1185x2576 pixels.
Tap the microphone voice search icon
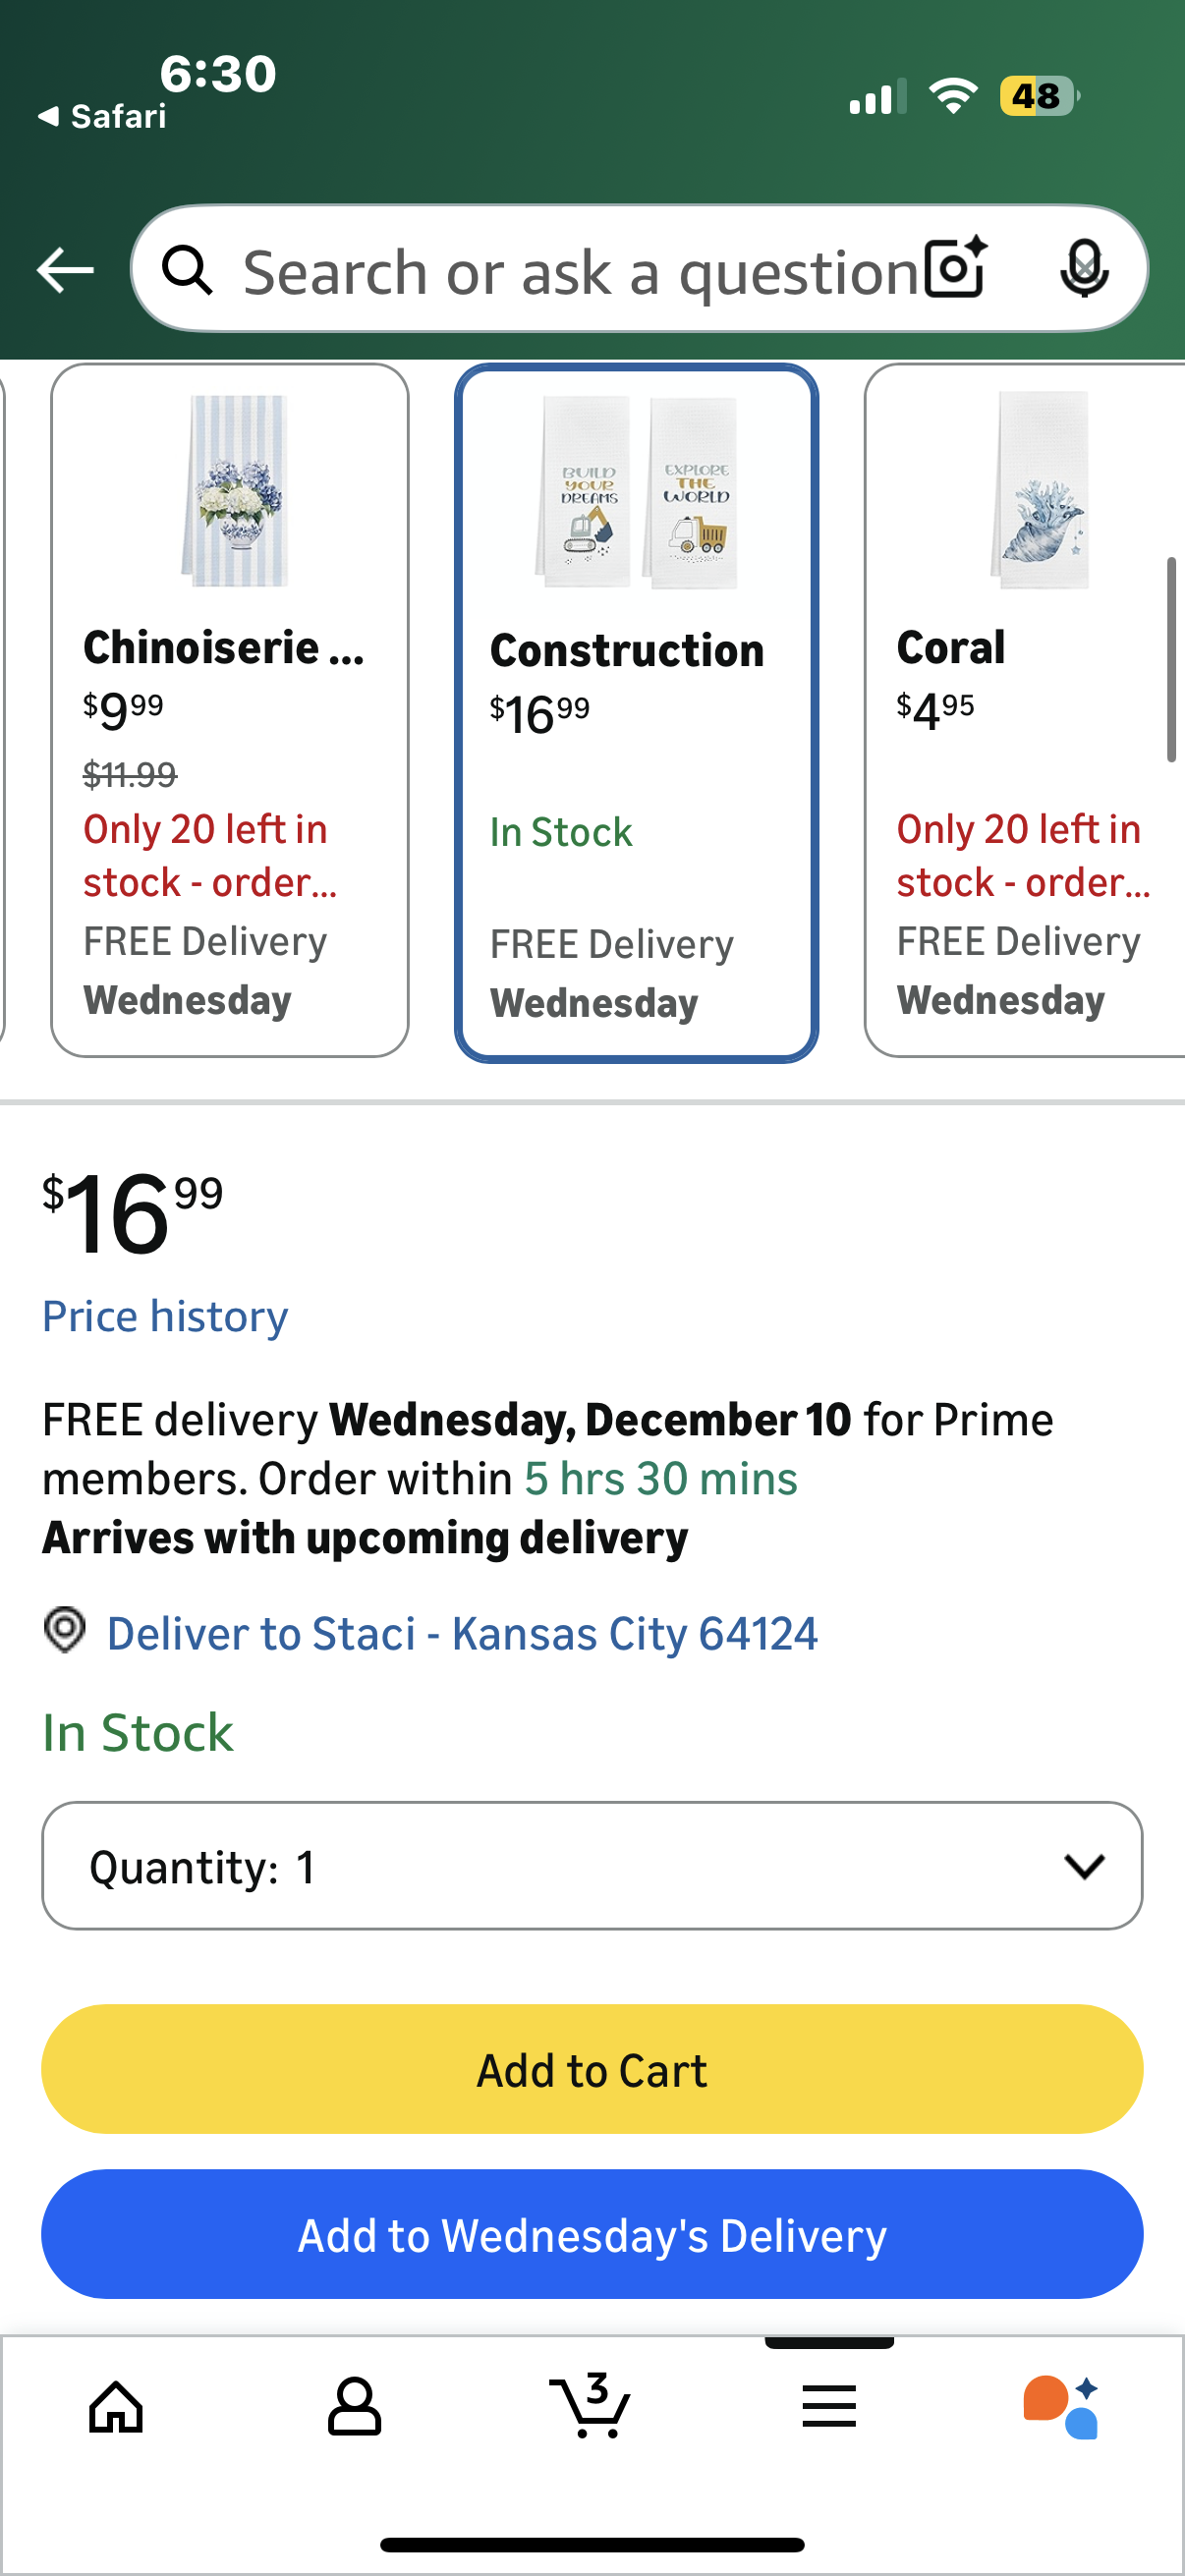(x=1083, y=268)
